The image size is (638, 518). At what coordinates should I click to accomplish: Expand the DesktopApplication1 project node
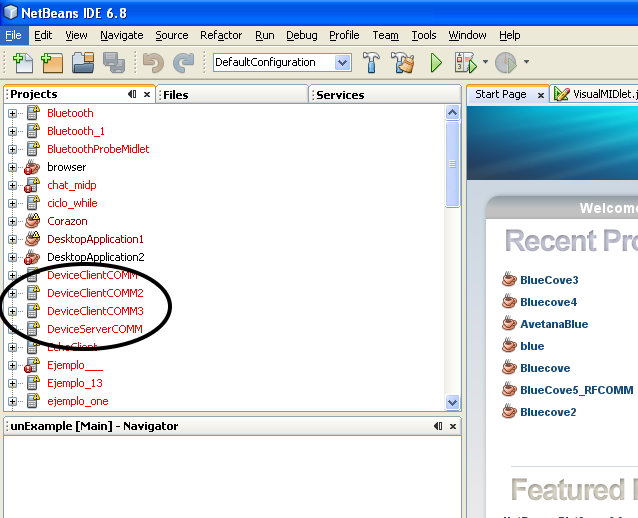coord(12,239)
